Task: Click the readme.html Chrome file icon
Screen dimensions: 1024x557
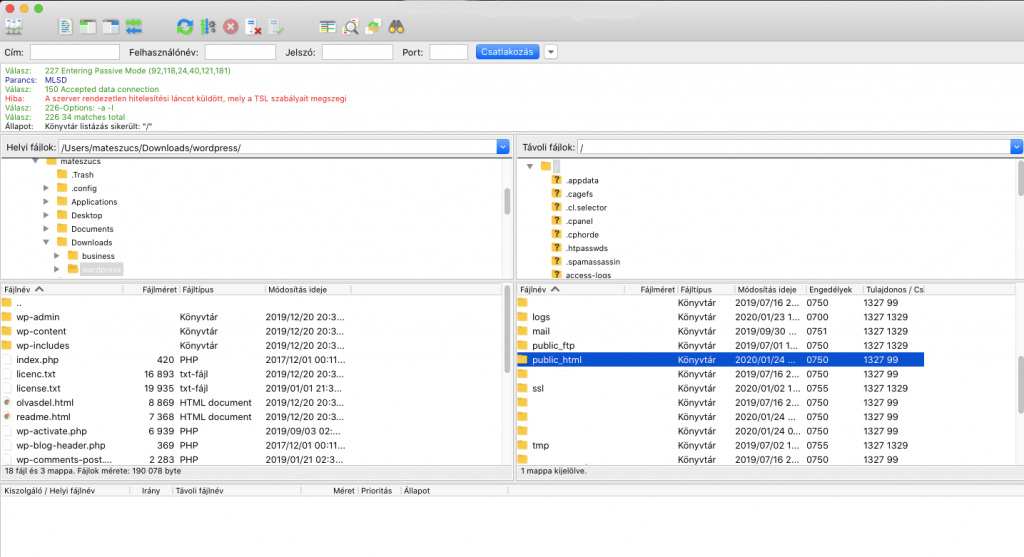Action: [7, 417]
